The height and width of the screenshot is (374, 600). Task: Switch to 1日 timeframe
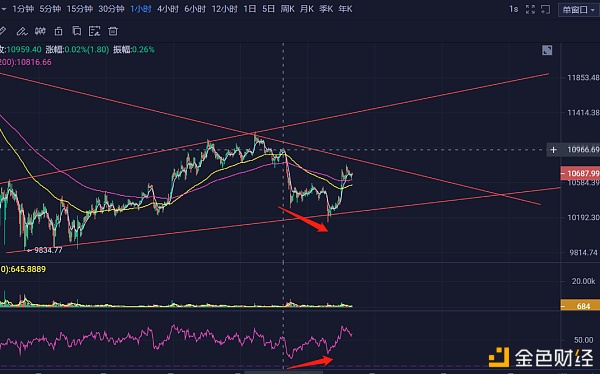pyautogui.click(x=250, y=9)
